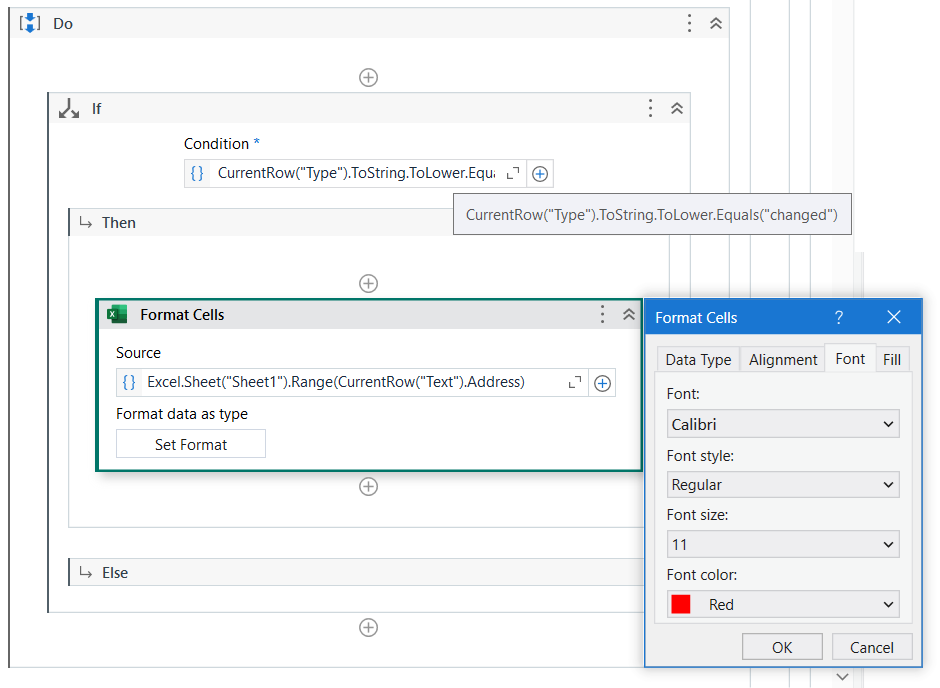The image size is (940, 688).
Task: Click the plus icon below Format Cells
Action: tap(368, 486)
